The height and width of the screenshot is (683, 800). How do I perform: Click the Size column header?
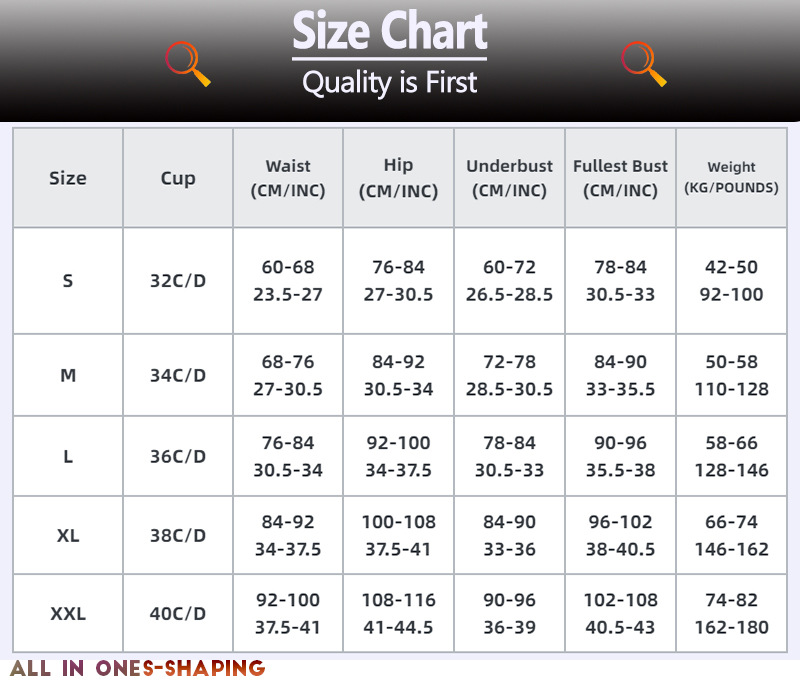pyautogui.click(x=68, y=178)
